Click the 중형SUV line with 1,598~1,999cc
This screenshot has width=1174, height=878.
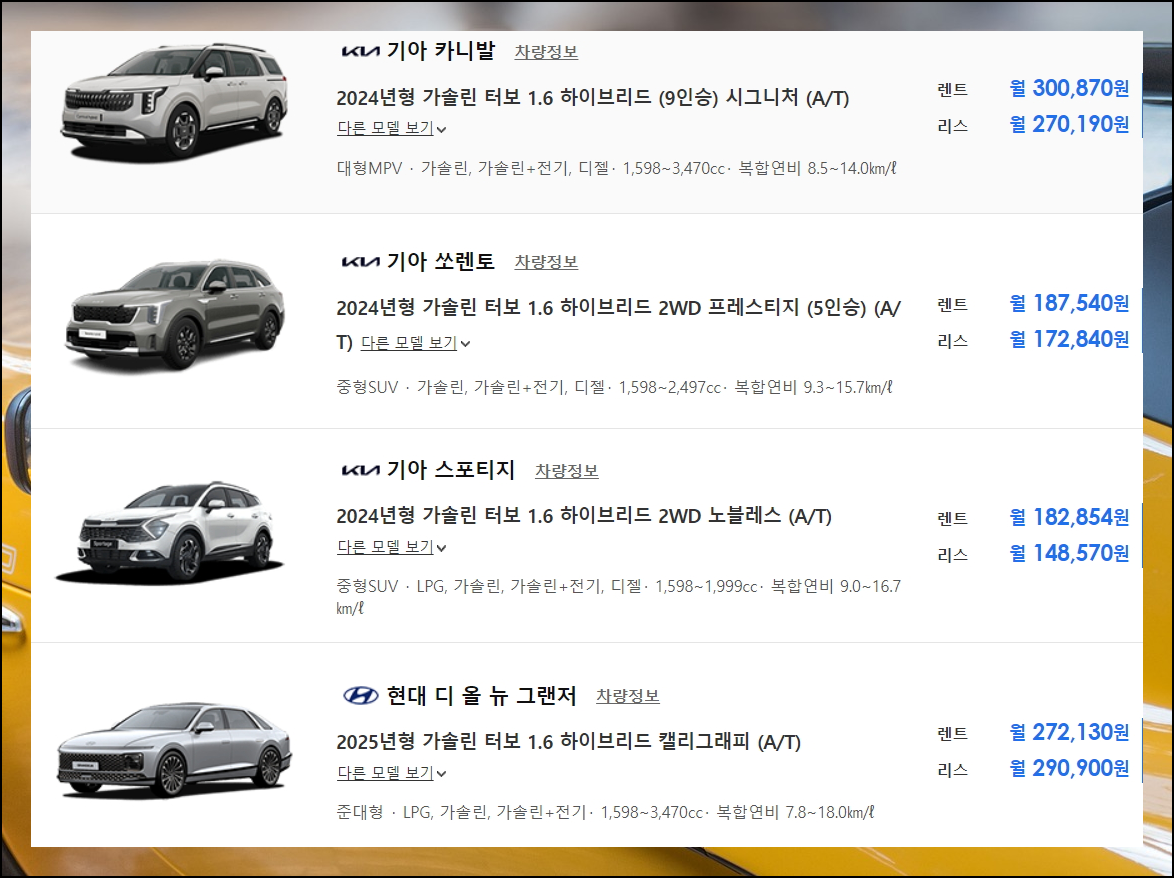coord(618,597)
